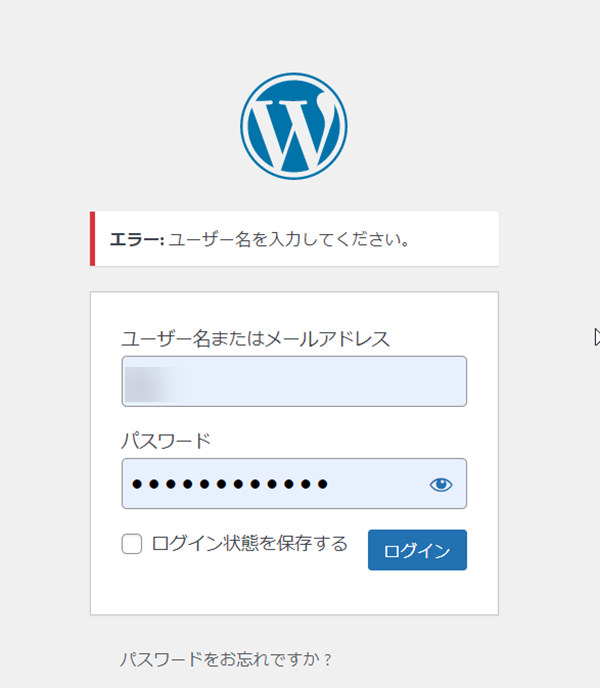Click the blue ログイン button
600x688 pixels.
click(417, 550)
